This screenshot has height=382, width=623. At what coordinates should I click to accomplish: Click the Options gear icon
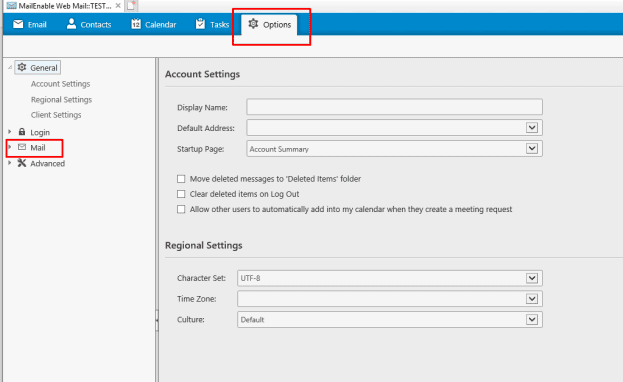click(253, 24)
